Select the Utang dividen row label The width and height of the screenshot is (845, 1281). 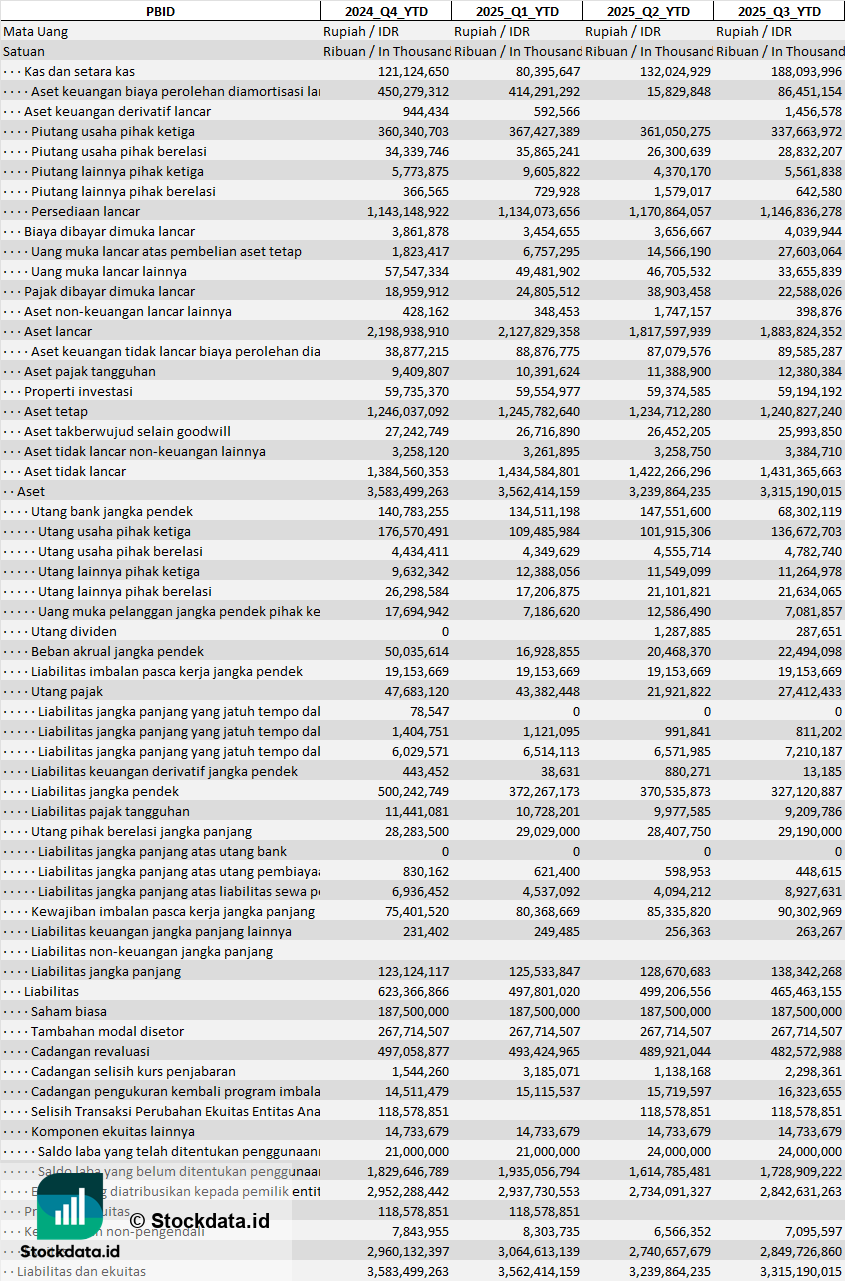point(74,631)
